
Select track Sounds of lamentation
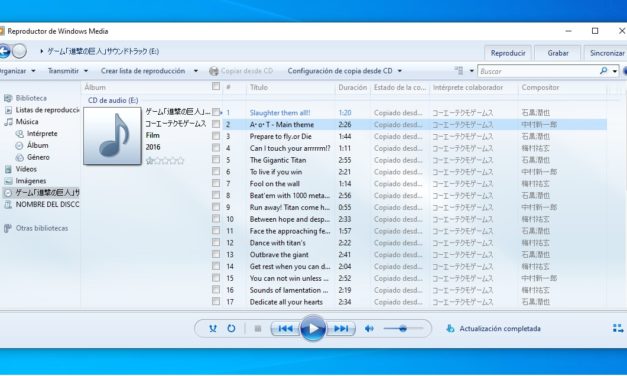(x=289, y=290)
